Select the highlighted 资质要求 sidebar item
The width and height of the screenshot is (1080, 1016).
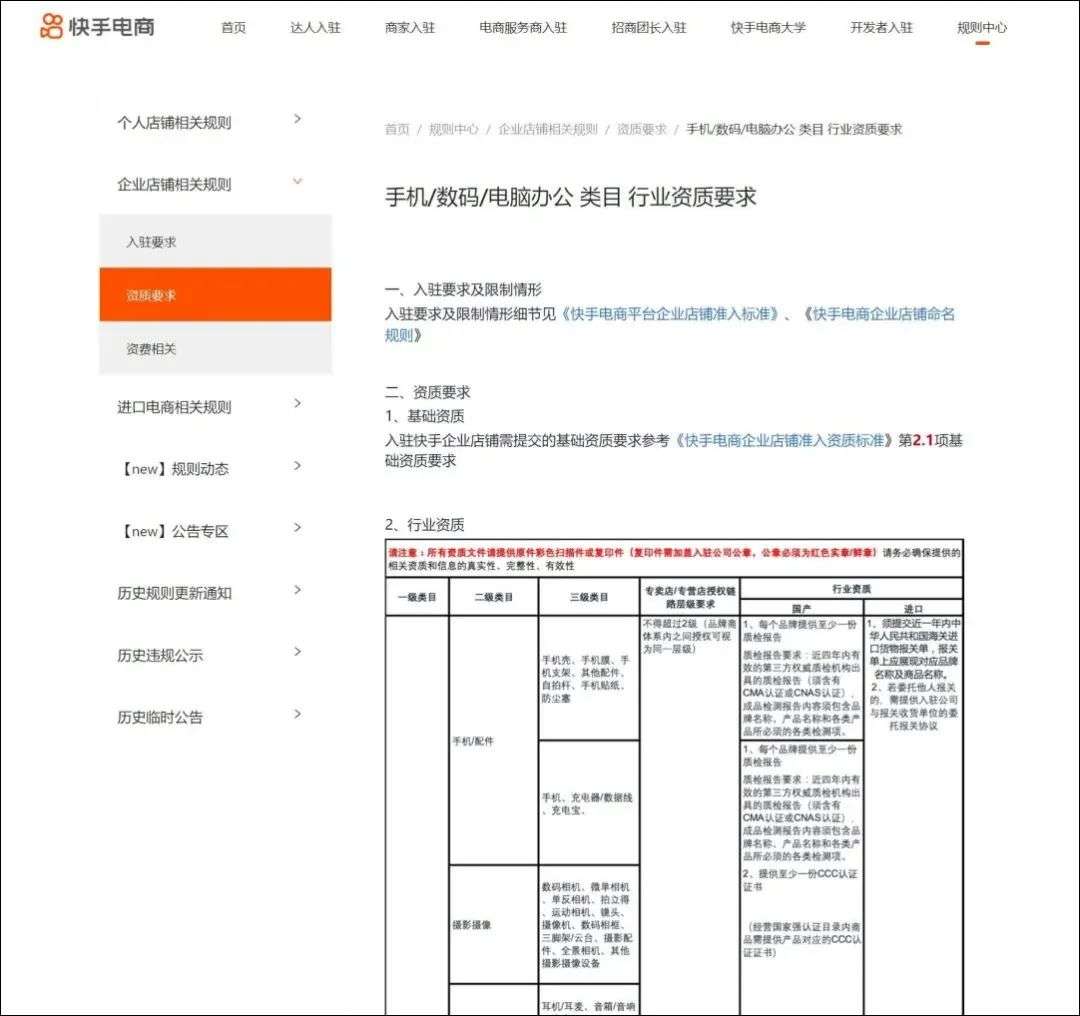pos(151,295)
